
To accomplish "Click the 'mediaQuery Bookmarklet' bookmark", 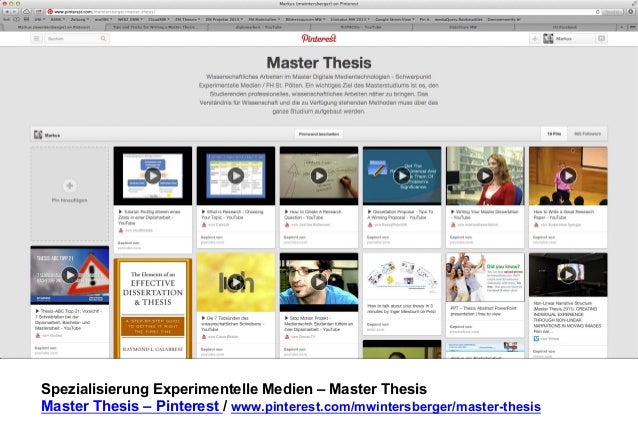I will point(458,20).
